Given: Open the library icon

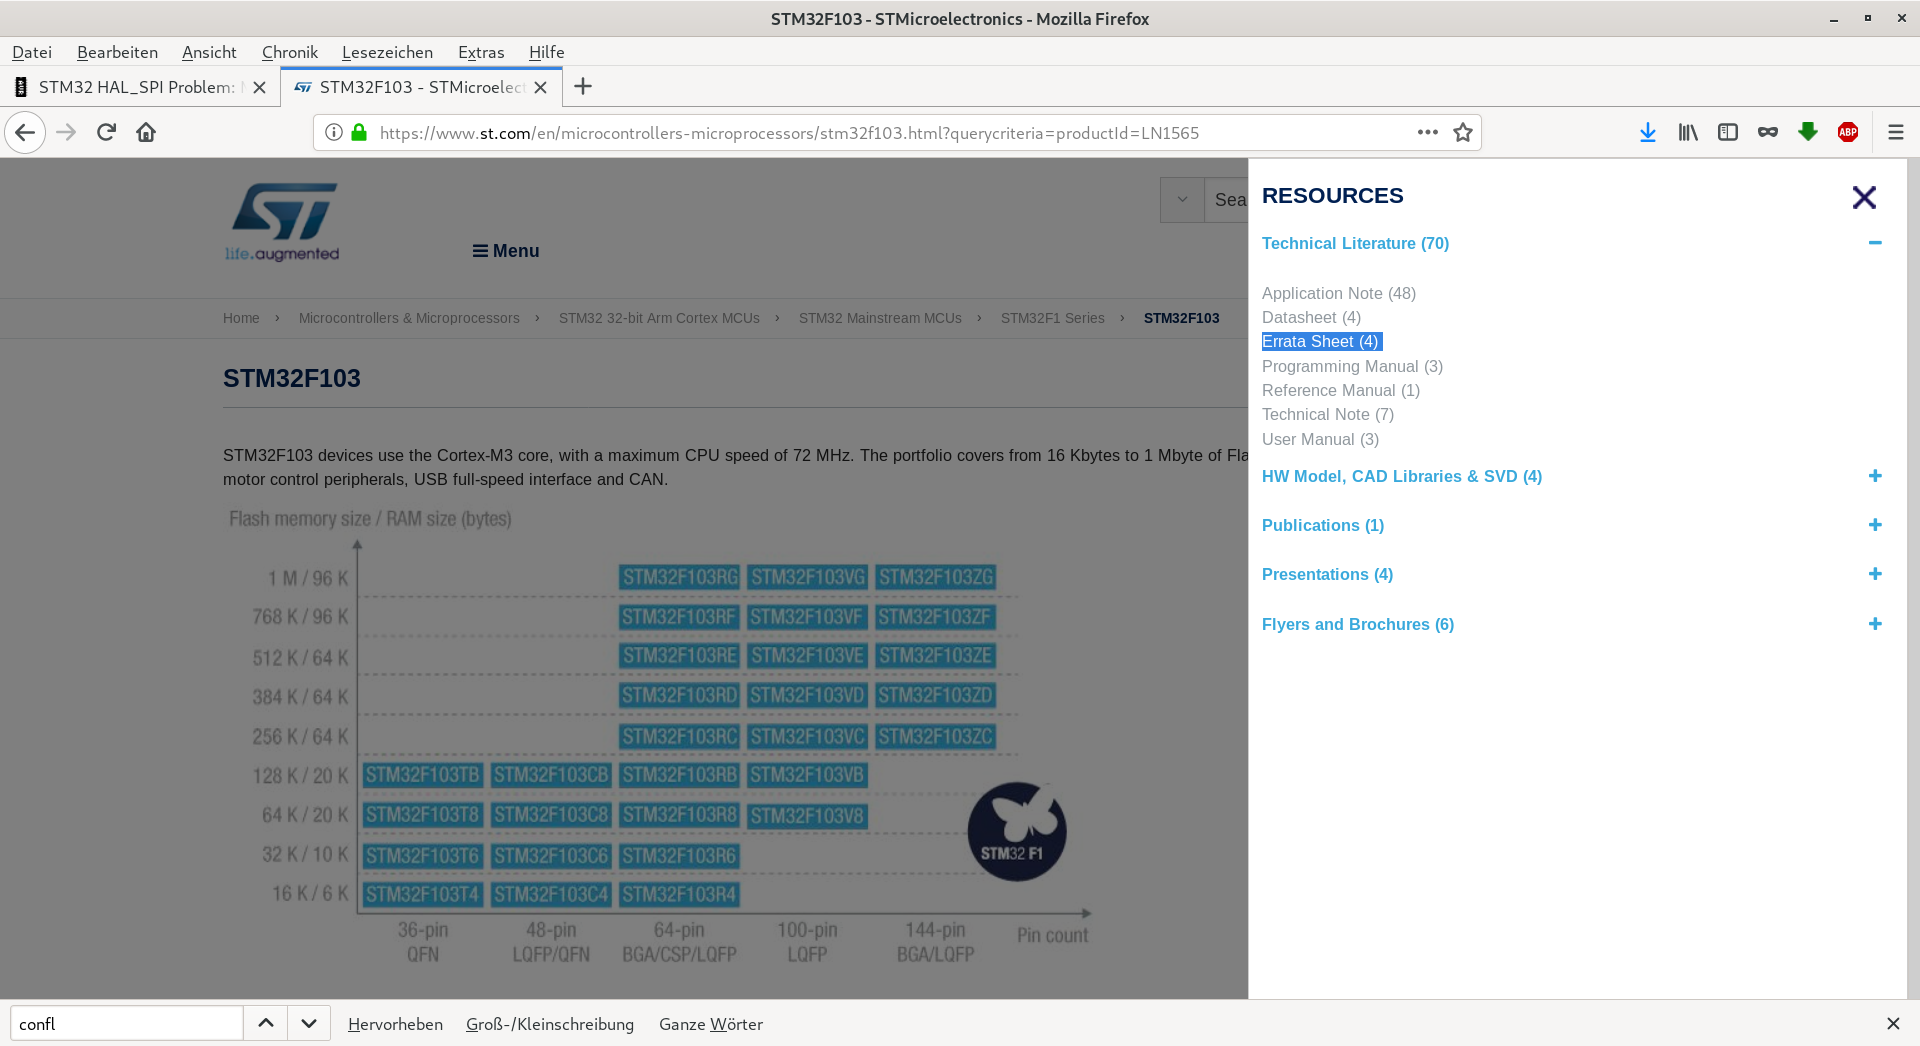Looking at the screenshot, I should pyautogui.click(x=1688, y=132).
